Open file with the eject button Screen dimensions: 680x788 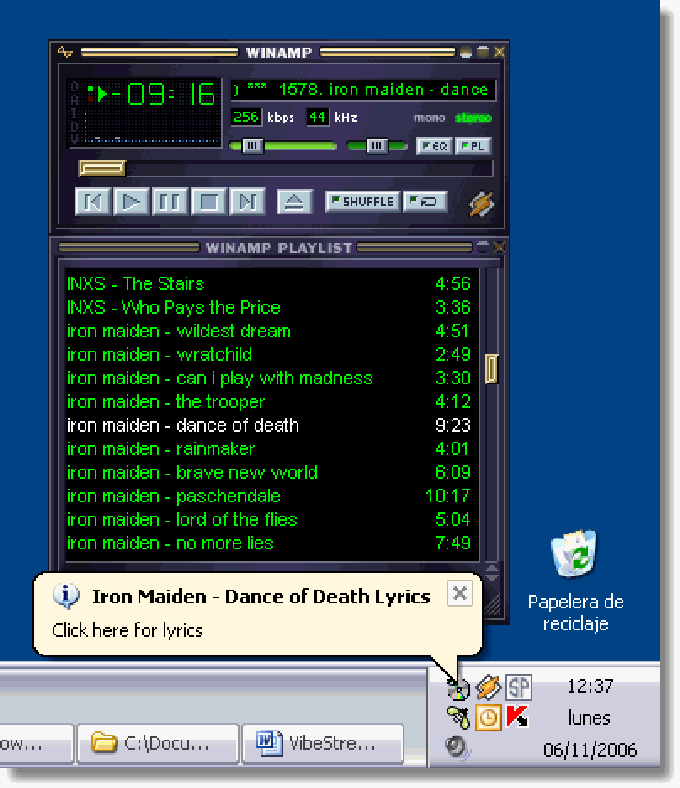tap(295, 202)
